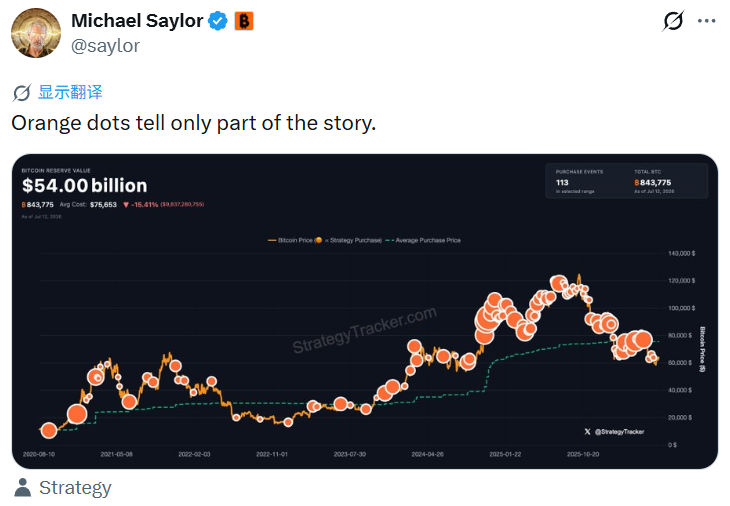This screenshot has height=506, width=730.
Task: Click the blue verified checkmark badge
Action: 217,21
